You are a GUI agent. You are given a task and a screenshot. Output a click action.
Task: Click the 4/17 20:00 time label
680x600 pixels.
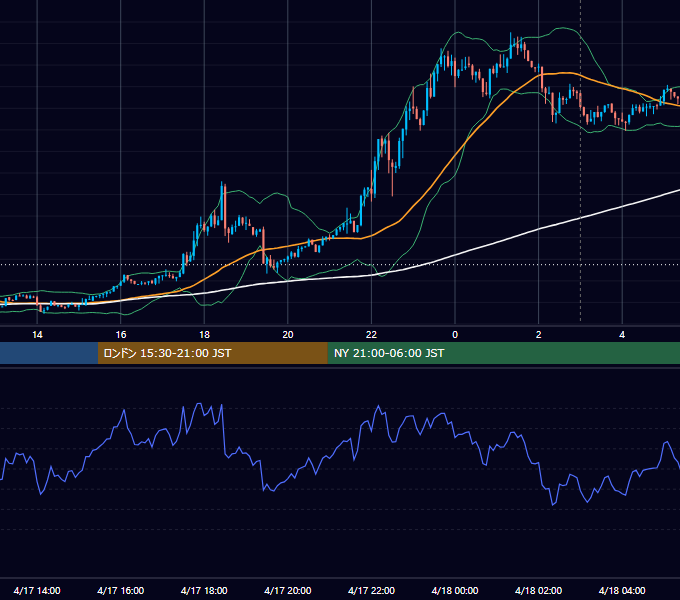[x=288, y=590]
